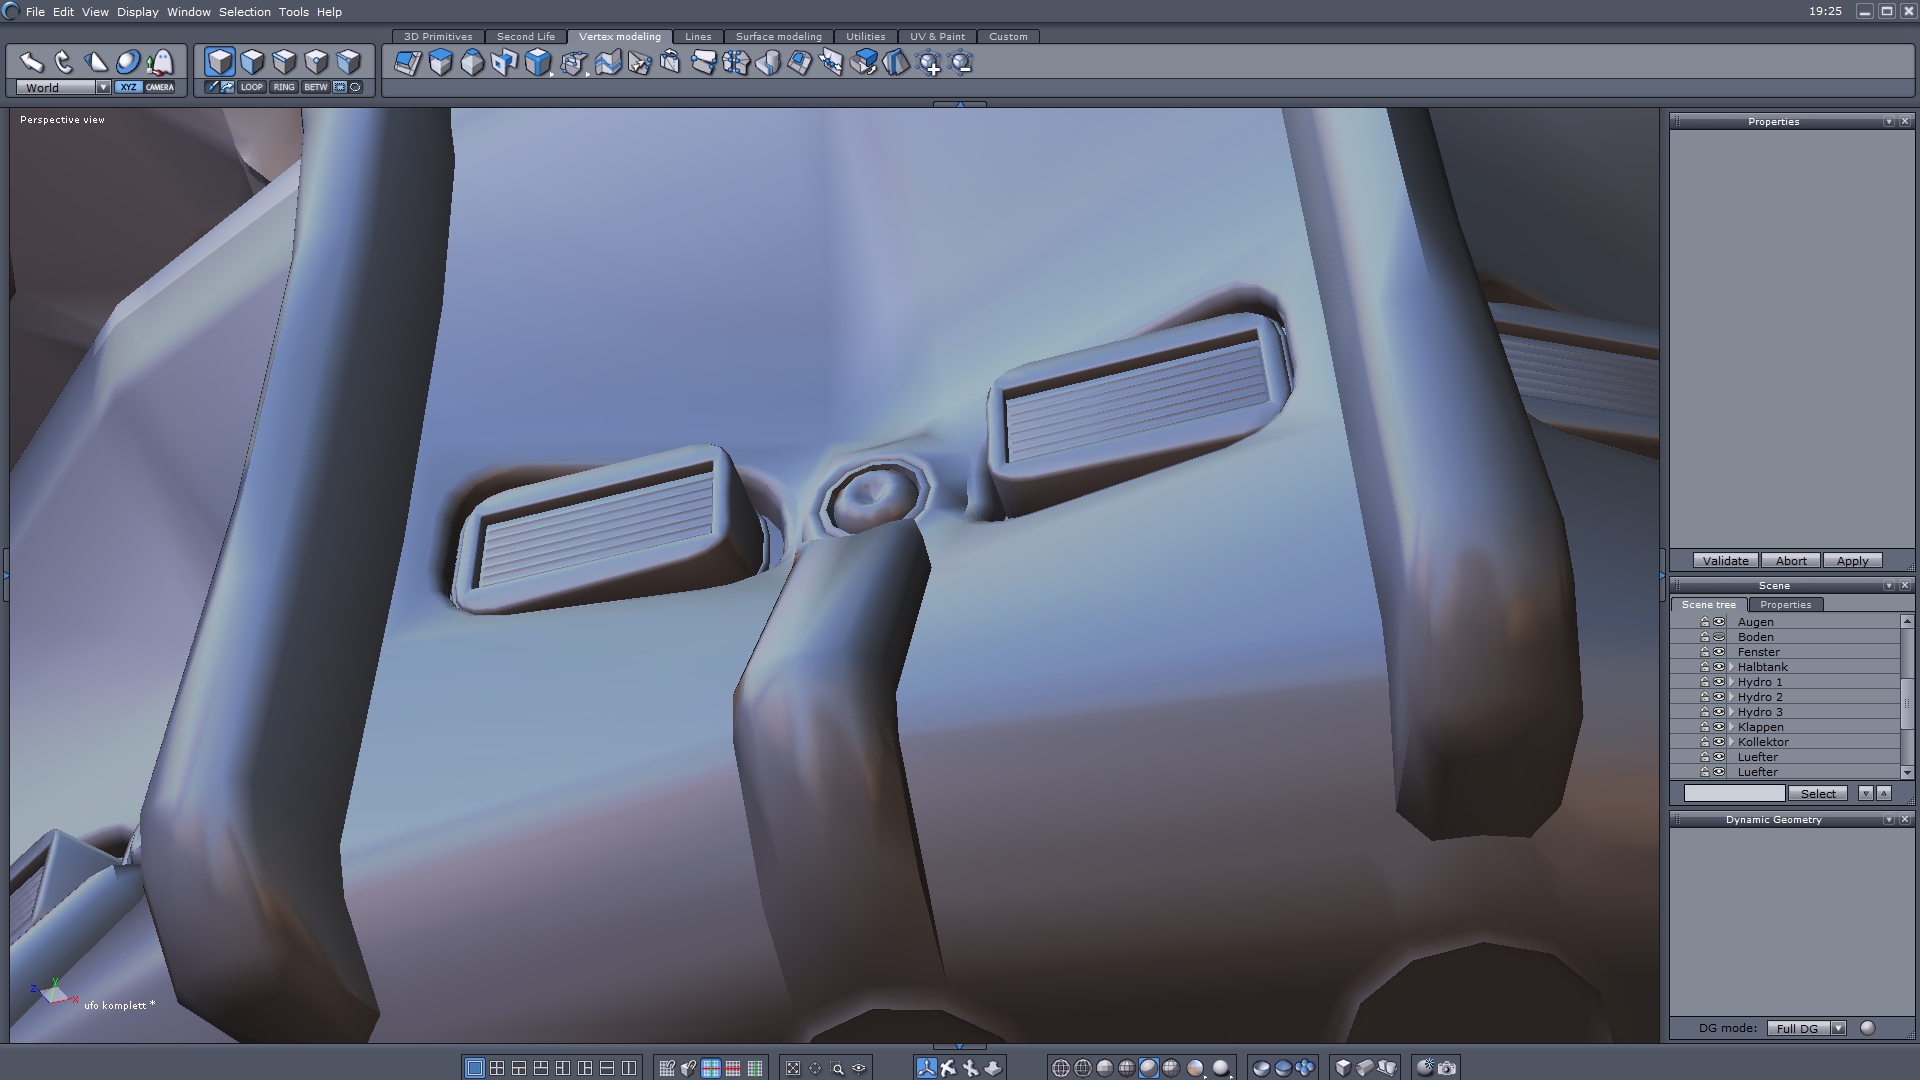Toggle visibility eye of Boden object
The width and height of the screenshot is (1920, 1080).
pos(1719,637)
